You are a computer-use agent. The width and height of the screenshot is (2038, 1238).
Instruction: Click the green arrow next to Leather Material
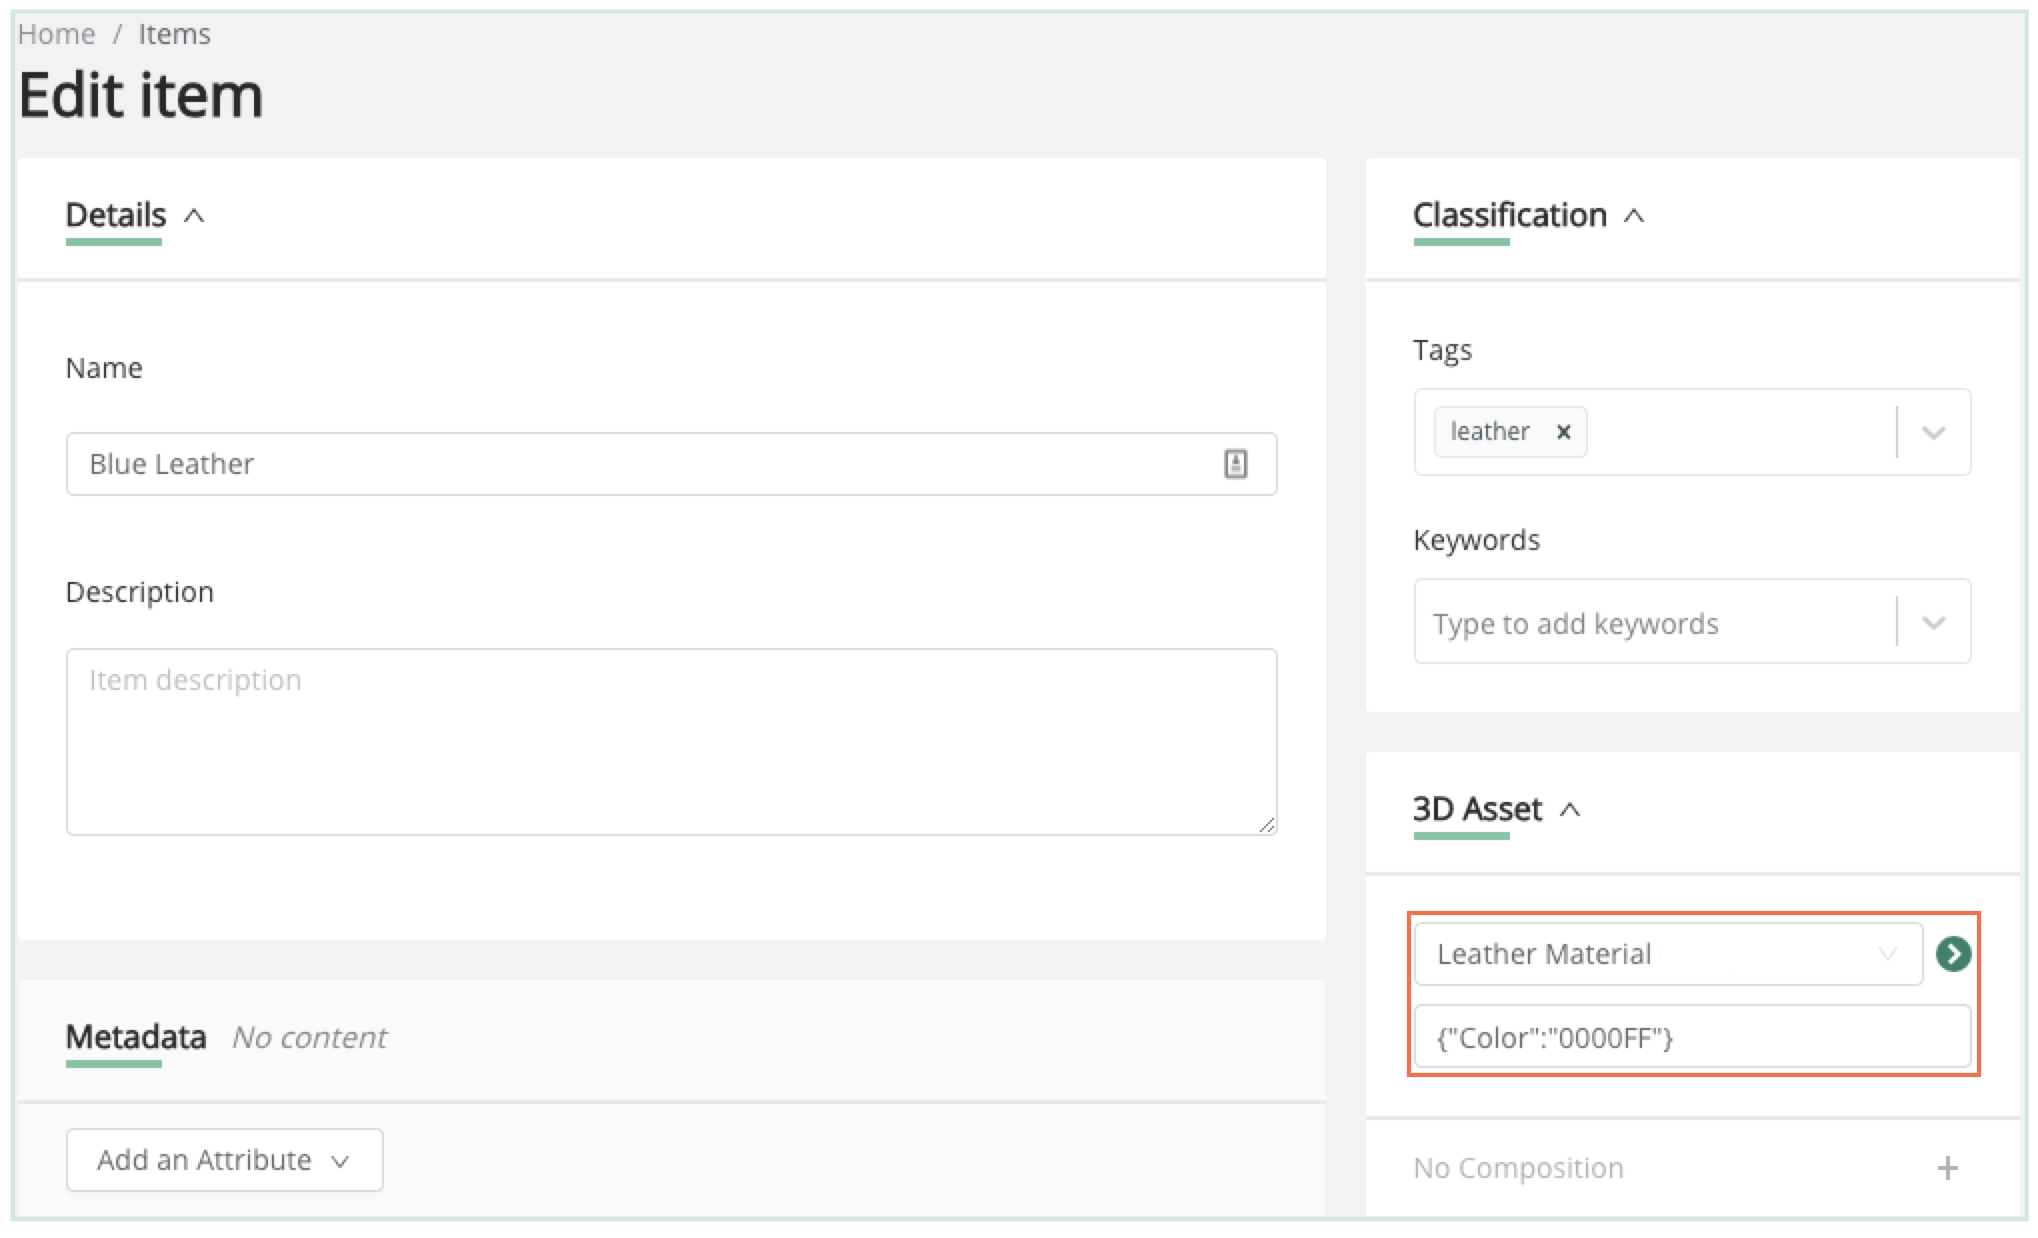tap(1953, 954)
